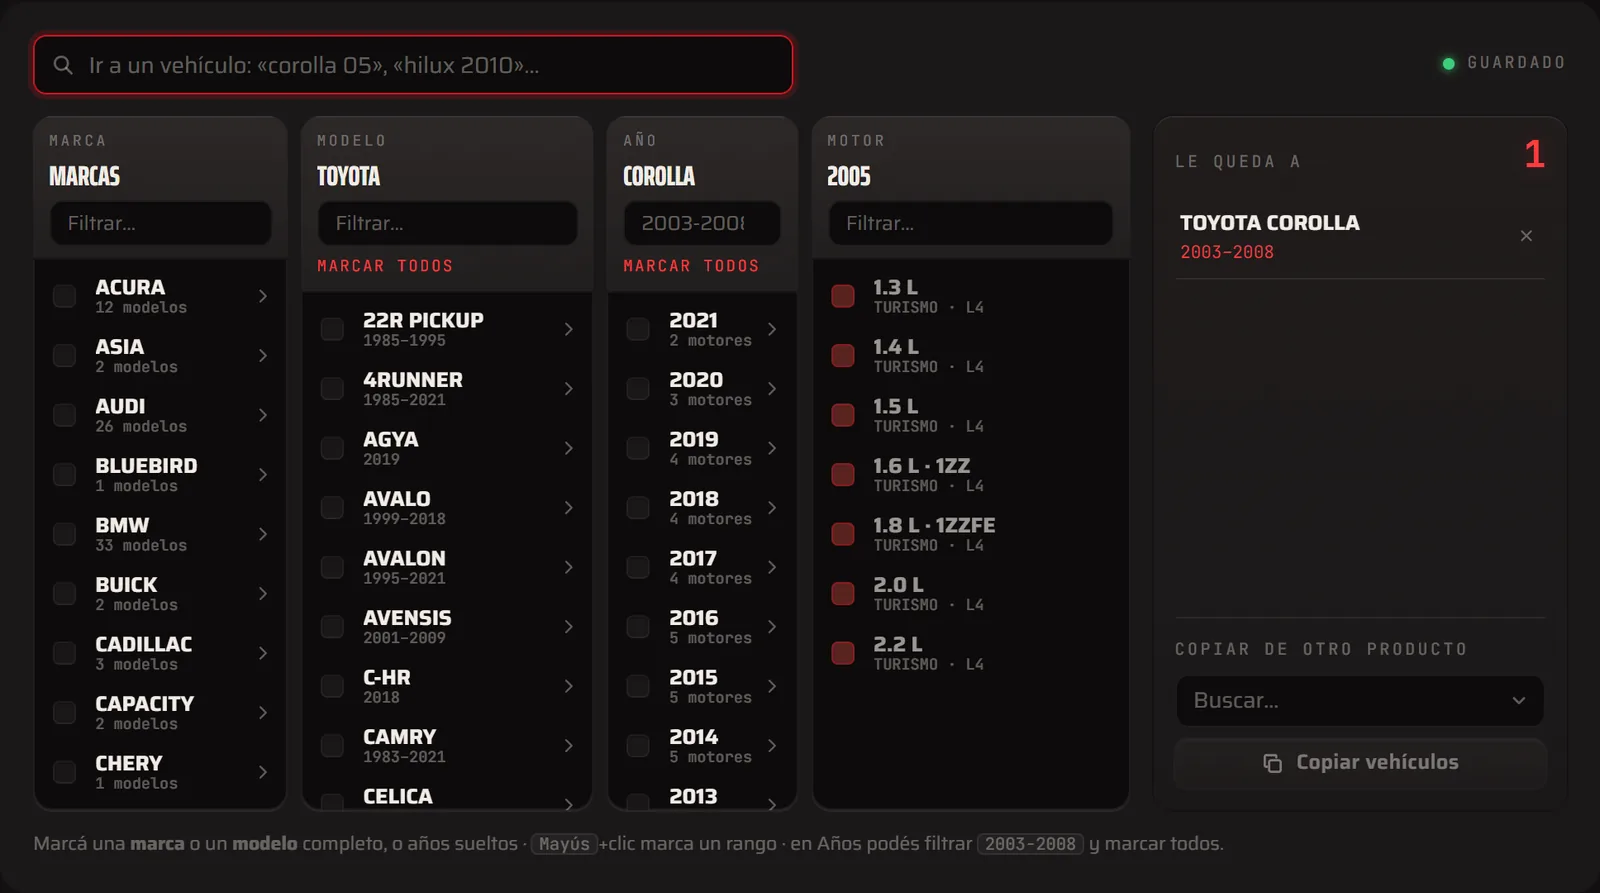Click MARCAR TODOS in the Corolla column

click(691, 266)
